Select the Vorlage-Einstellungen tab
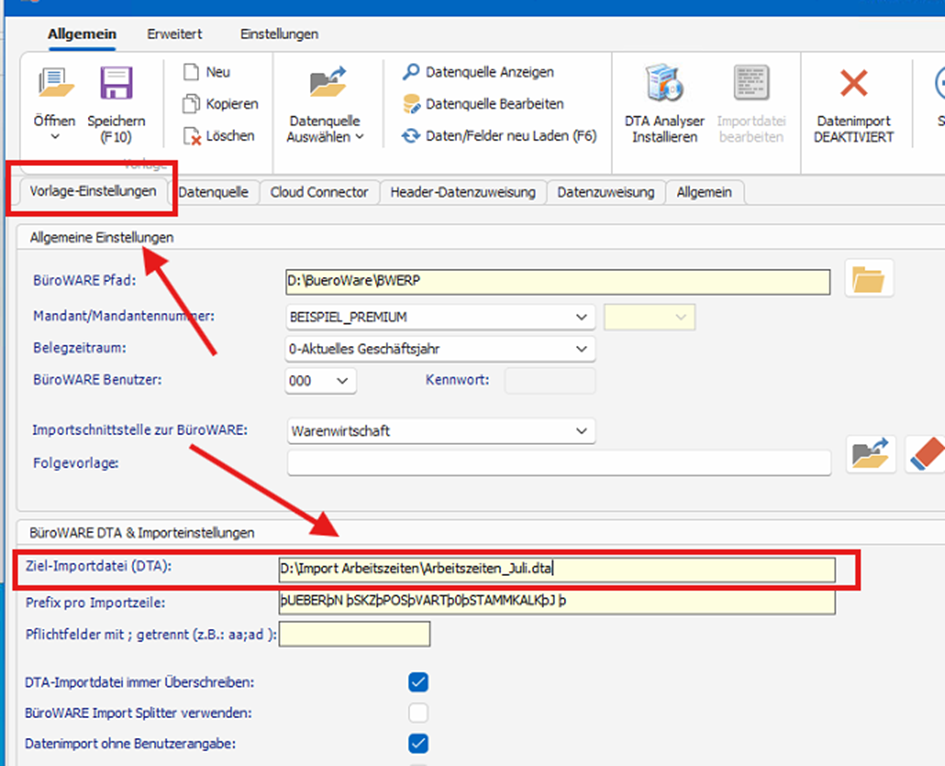This screenshot has width=945, height=766. [x=93, y=192]
